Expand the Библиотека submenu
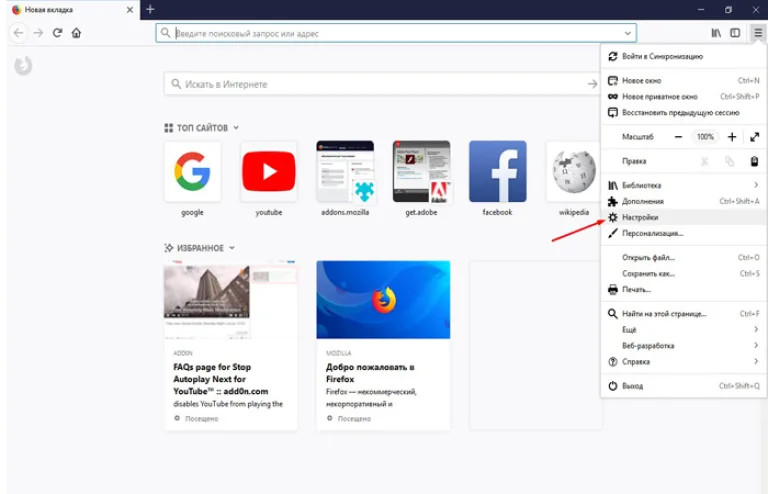768x494 pixels. click(684, 185)
